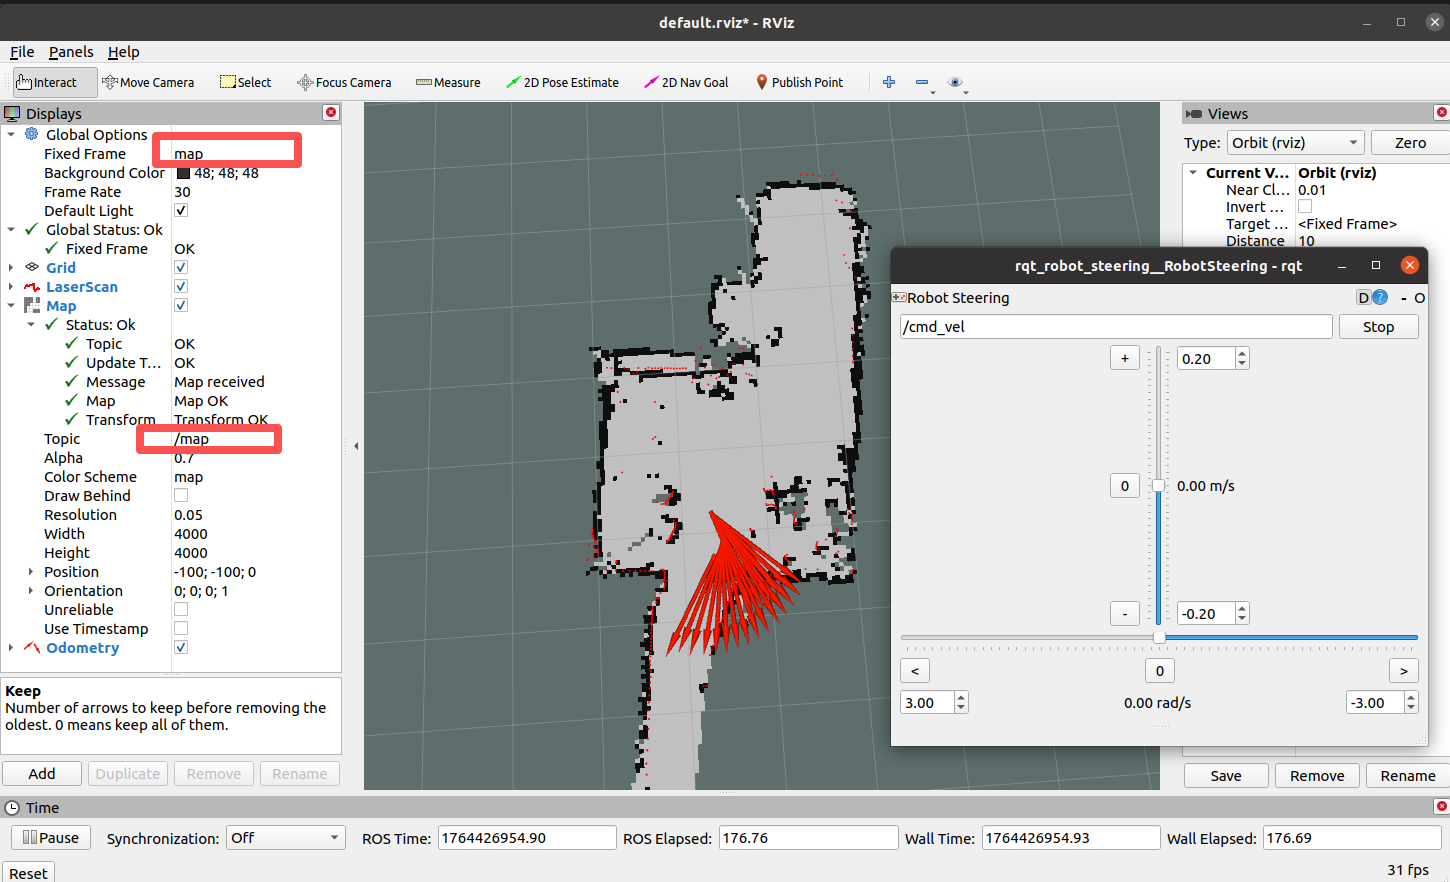Open the view Type combo box
This screenshot has height=882, width=1450.
point(1295,143)
